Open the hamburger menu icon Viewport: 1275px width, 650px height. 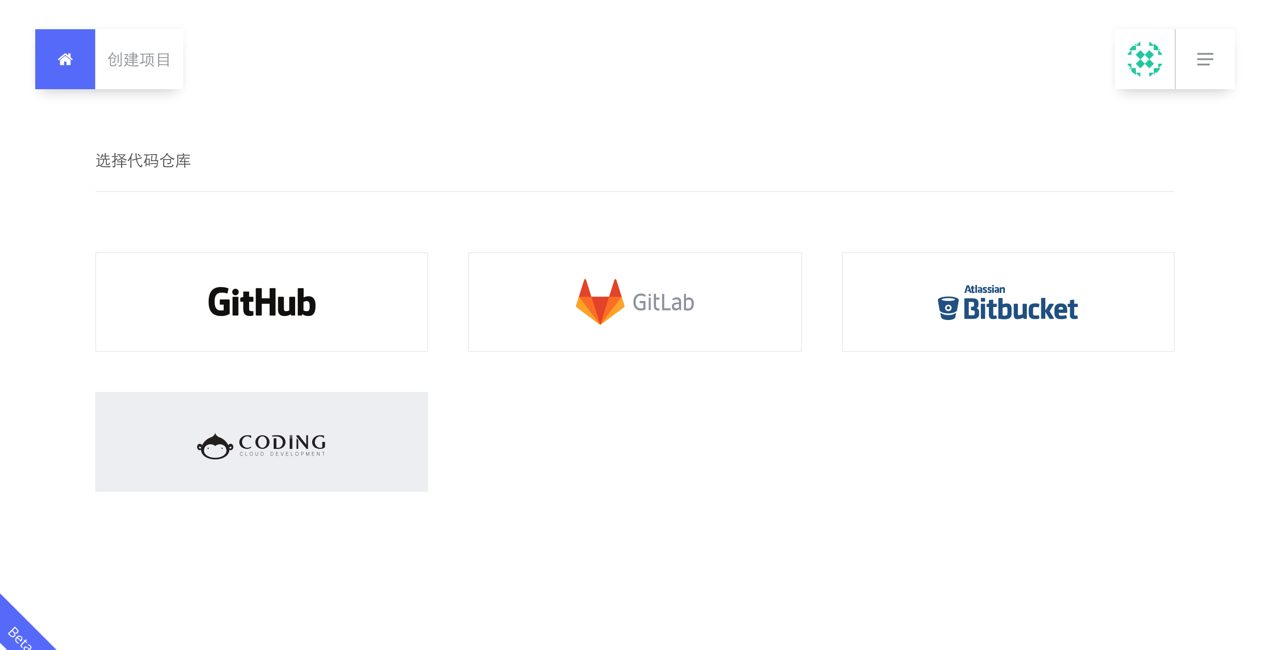pyautogui.click(x=1205, y=59)
